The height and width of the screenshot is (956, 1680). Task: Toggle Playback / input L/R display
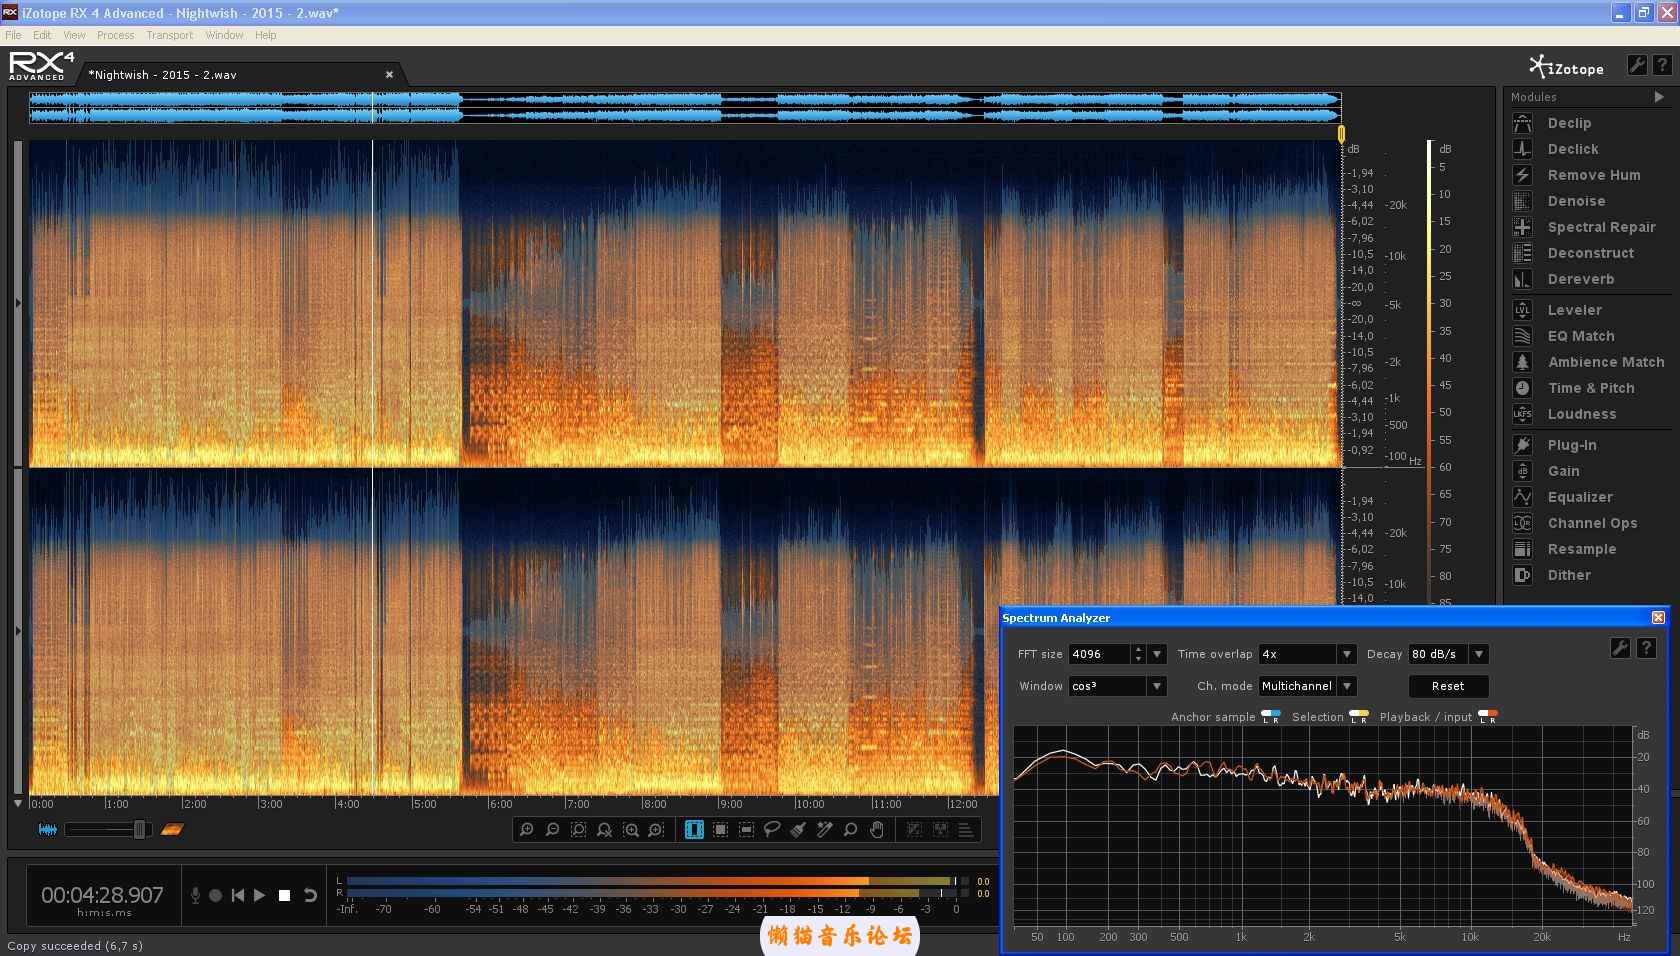(1488, 716)
